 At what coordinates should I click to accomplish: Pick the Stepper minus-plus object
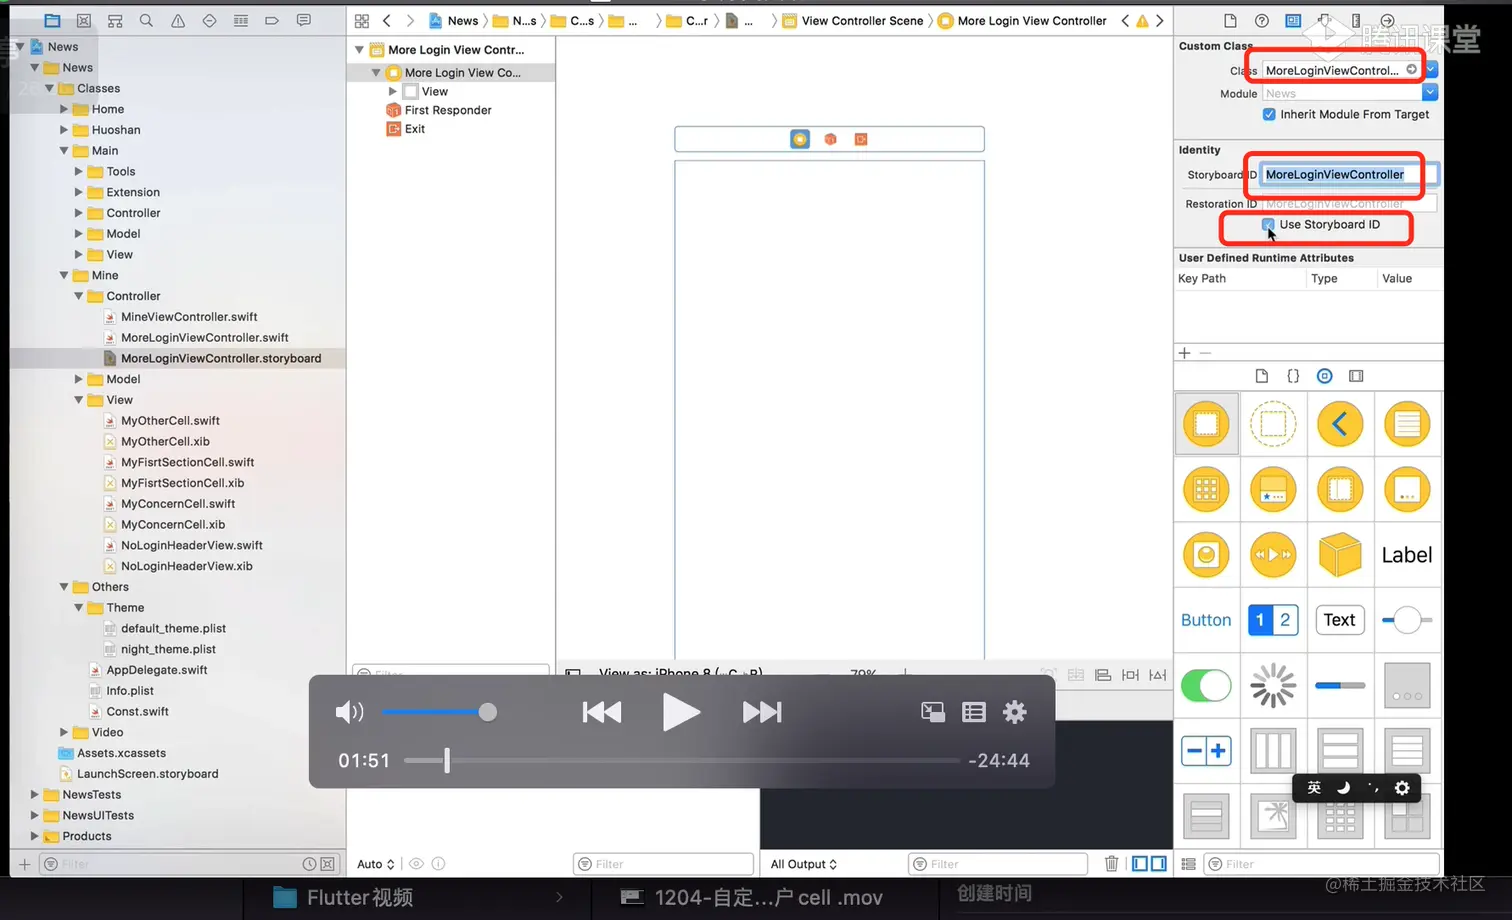pyautogui.click(x=1207, y=751)
